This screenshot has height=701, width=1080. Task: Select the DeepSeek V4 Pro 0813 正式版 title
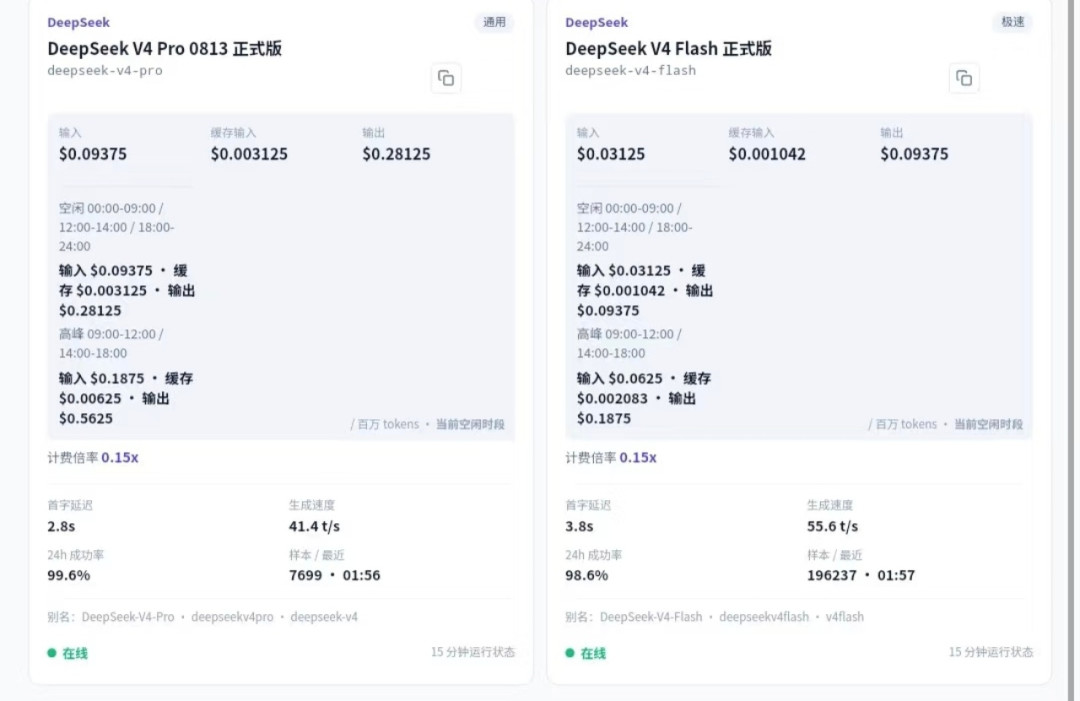pyautogui.click(x=165, y=49)
